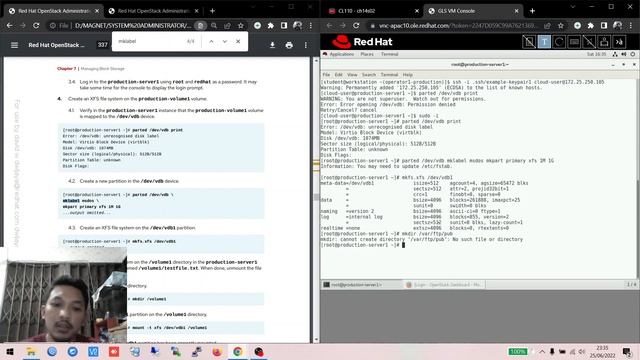Share the PDF page from address bar
Screen dimensions: 640x360
[x=227, y=25]
